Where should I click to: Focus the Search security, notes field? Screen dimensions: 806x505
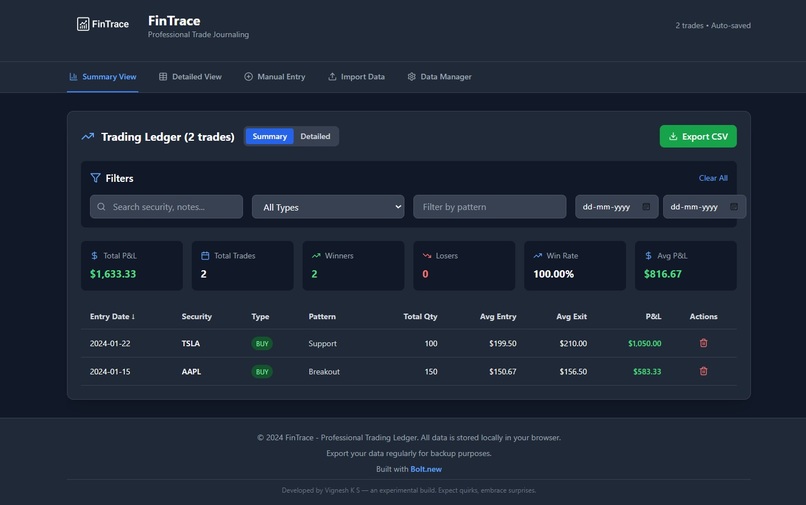pyautogui.click(x=166, y=207)
